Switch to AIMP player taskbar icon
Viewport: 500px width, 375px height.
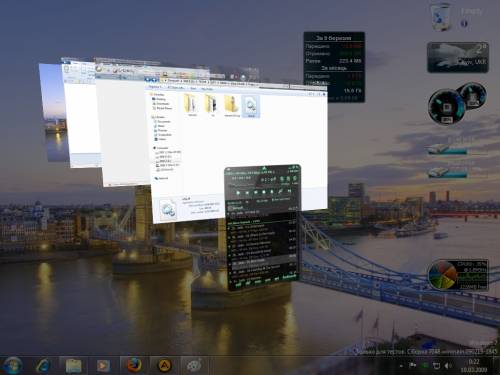pyautogui.click(x=164, y=366)
